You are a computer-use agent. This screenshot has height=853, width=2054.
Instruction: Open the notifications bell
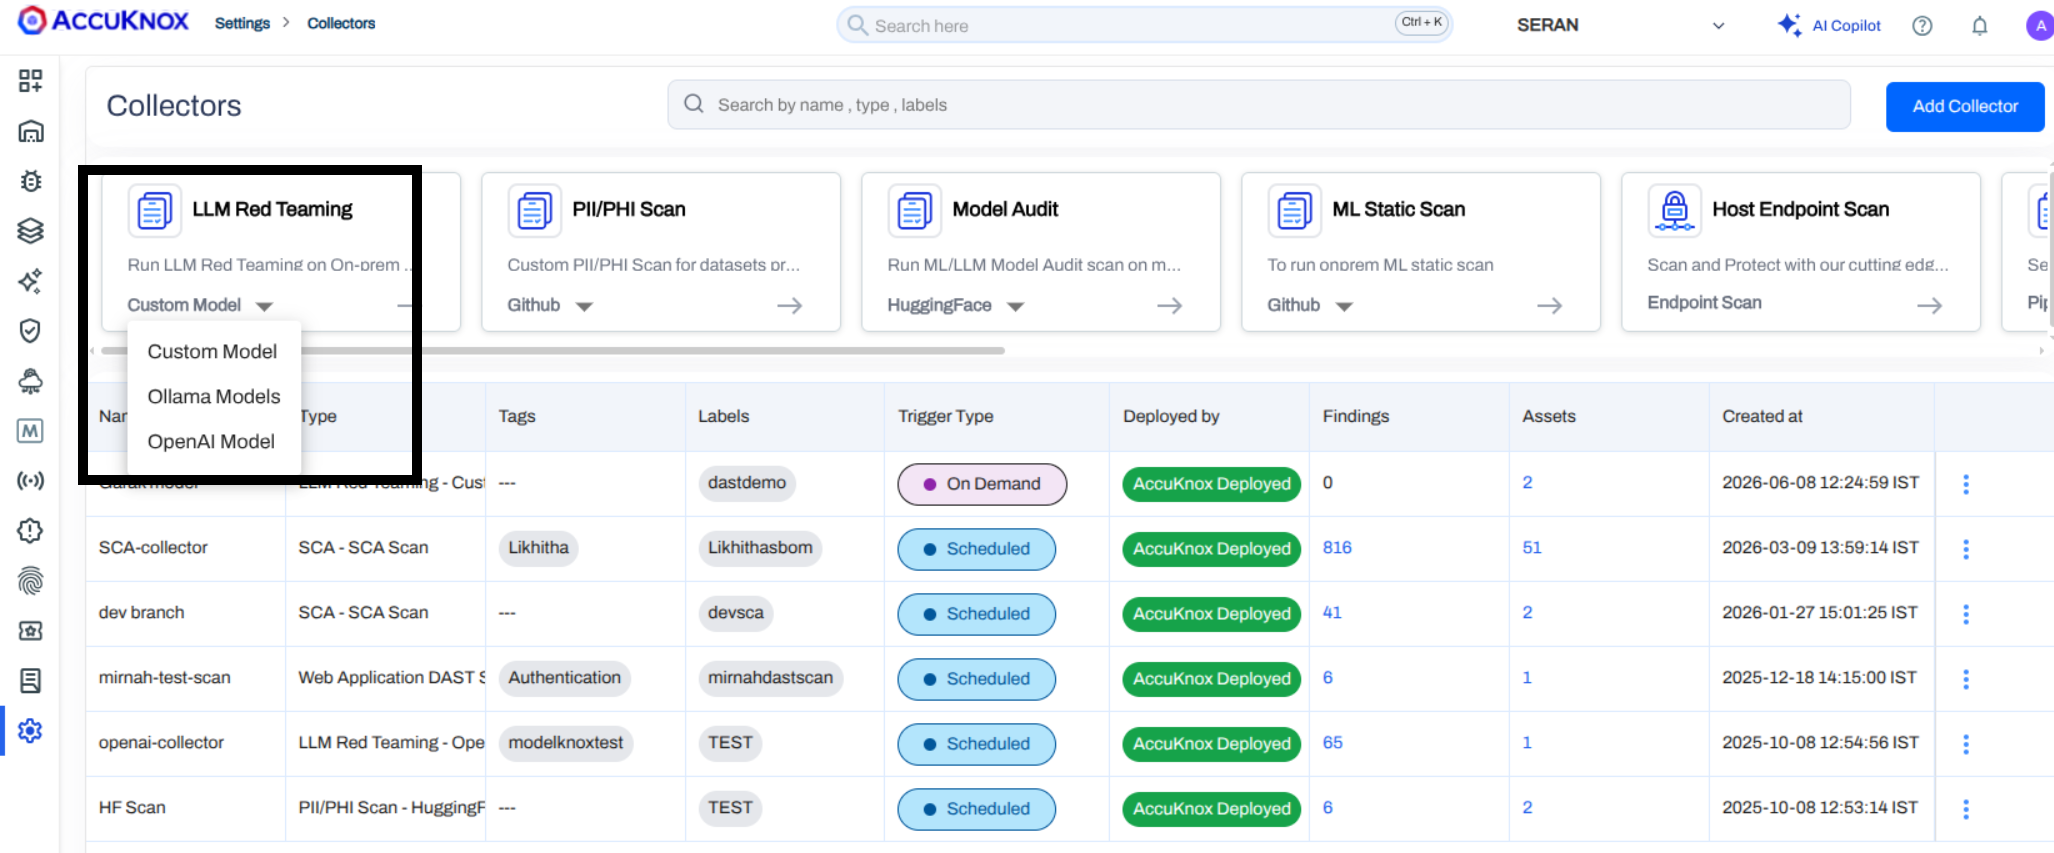coord(1979,26)
